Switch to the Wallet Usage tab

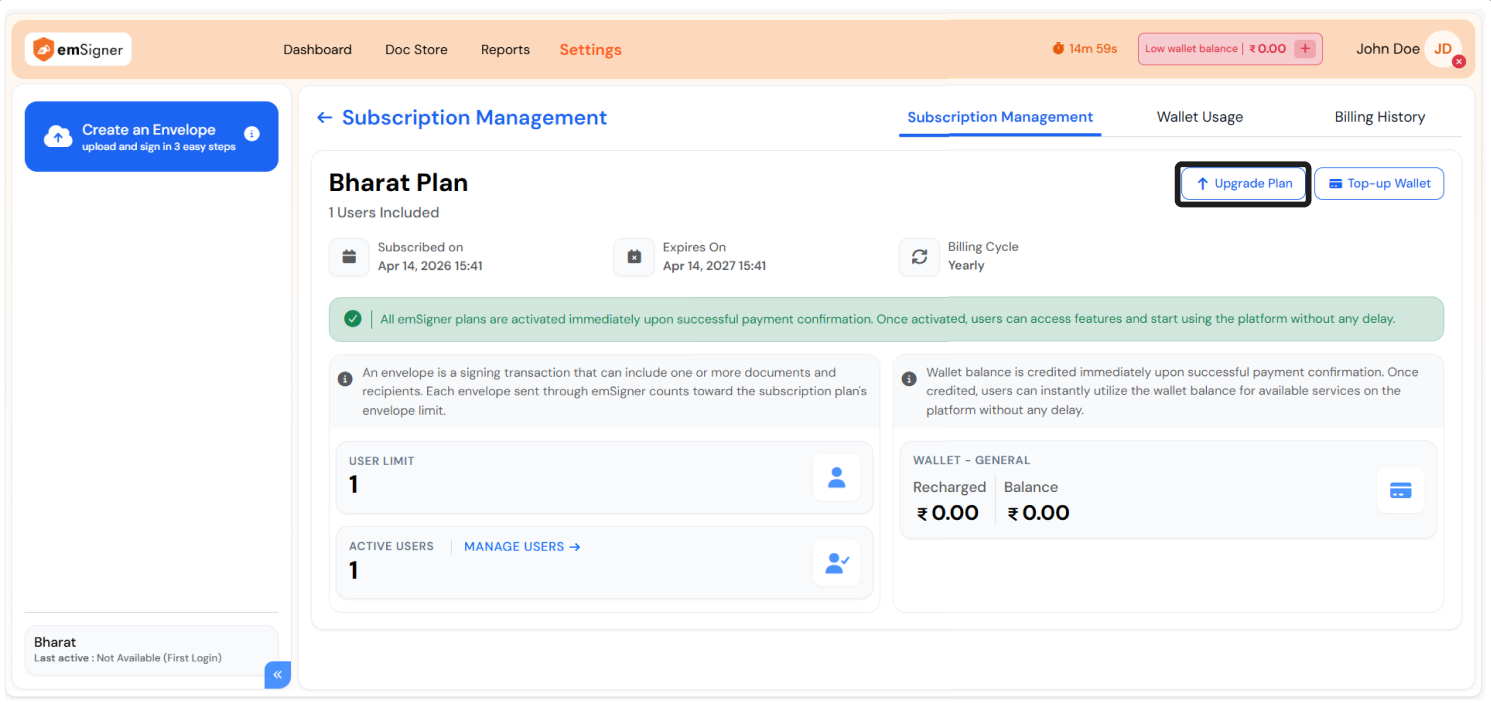tap(1199, 117)
